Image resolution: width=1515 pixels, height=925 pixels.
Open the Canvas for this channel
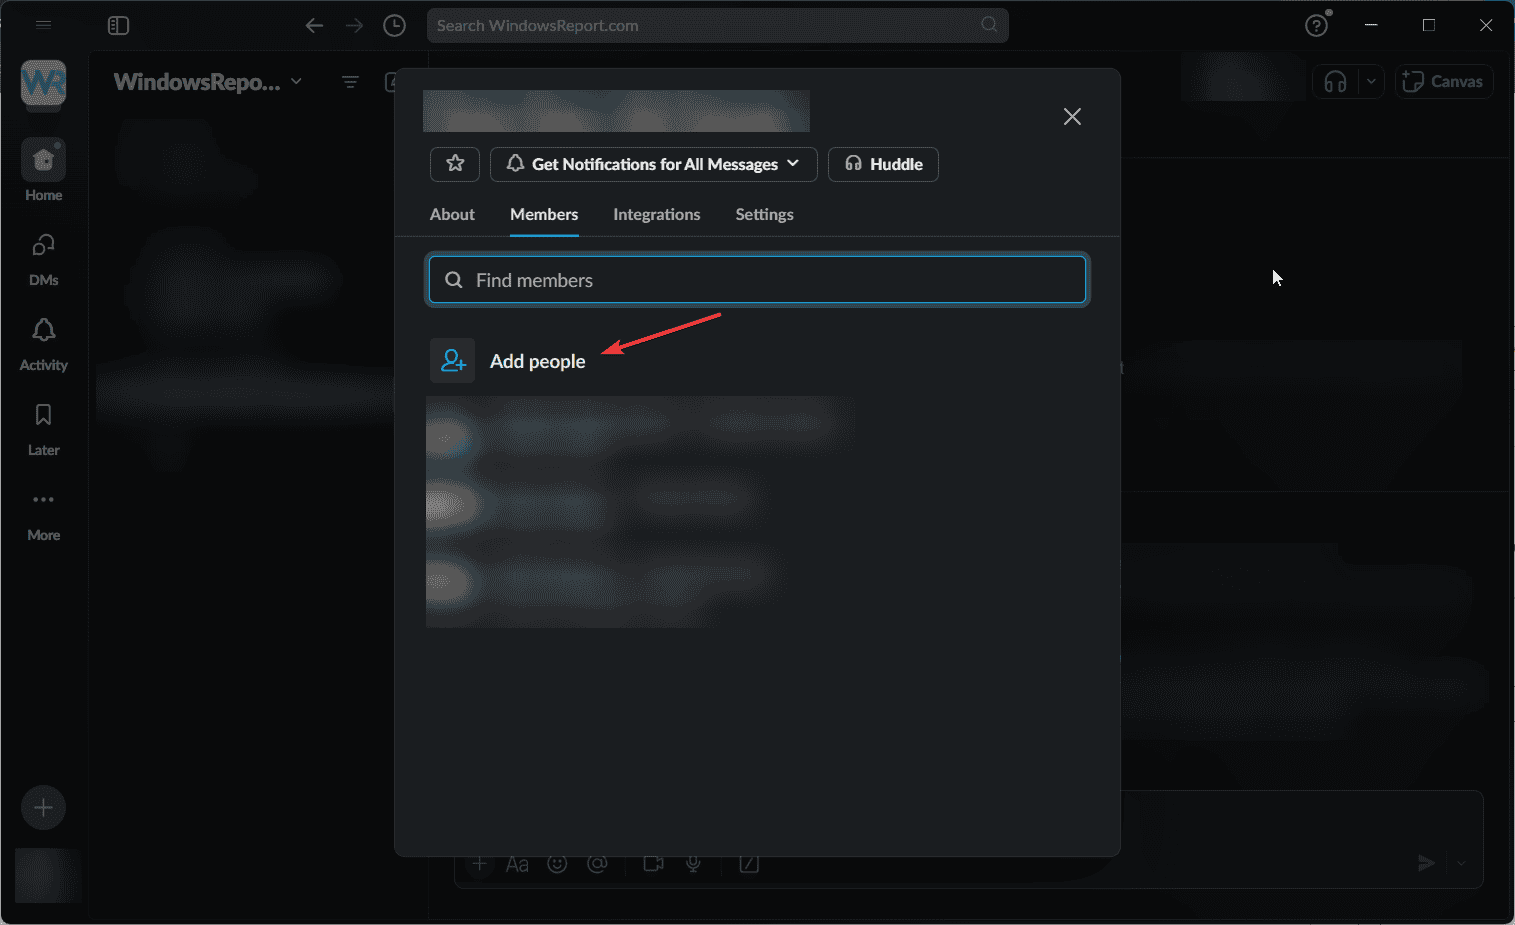(1444, 81)
